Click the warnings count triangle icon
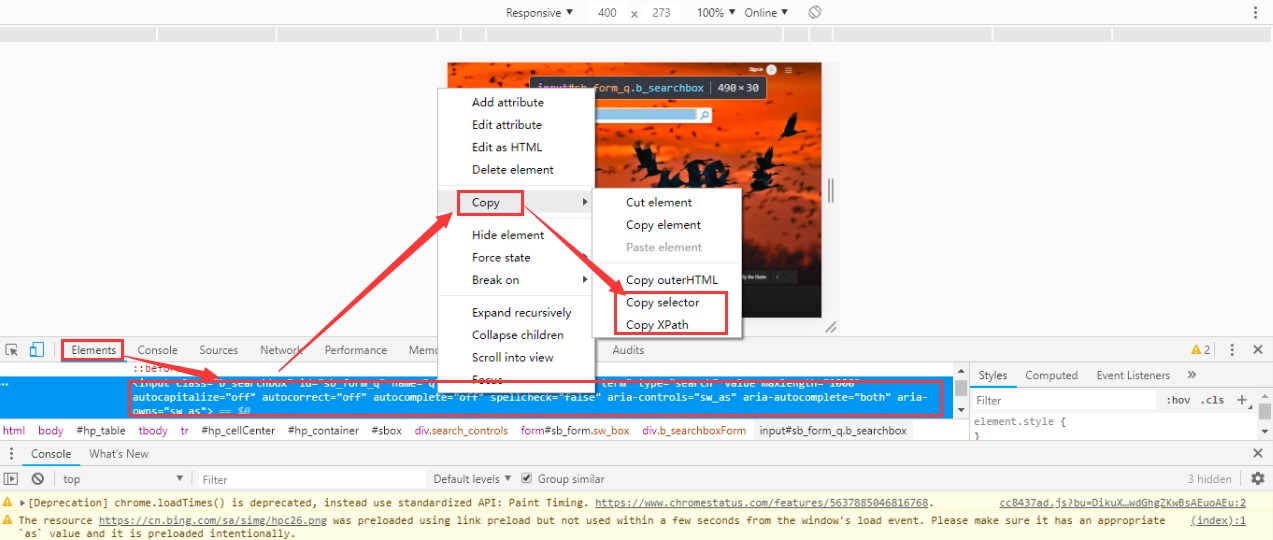 click(x=1196, y=350)
